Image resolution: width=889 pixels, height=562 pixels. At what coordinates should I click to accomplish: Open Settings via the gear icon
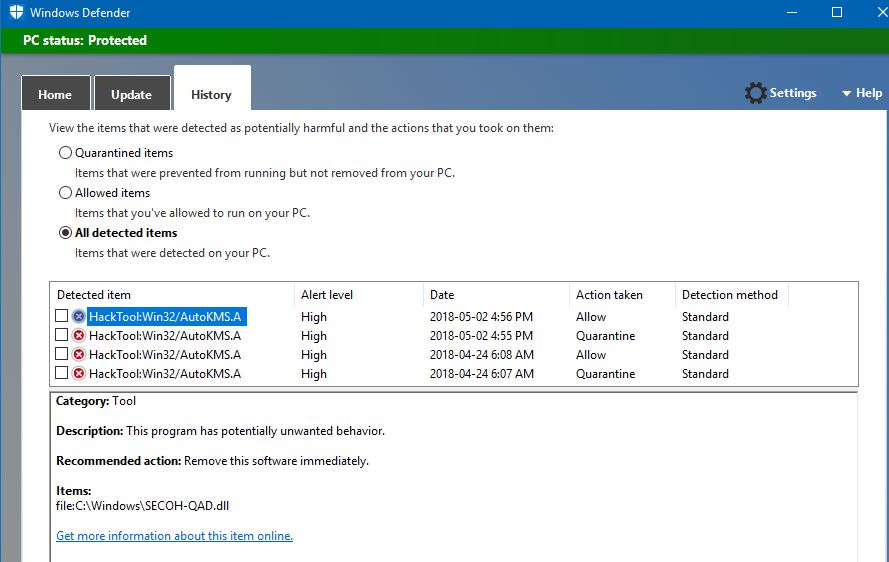pos(755,93)
